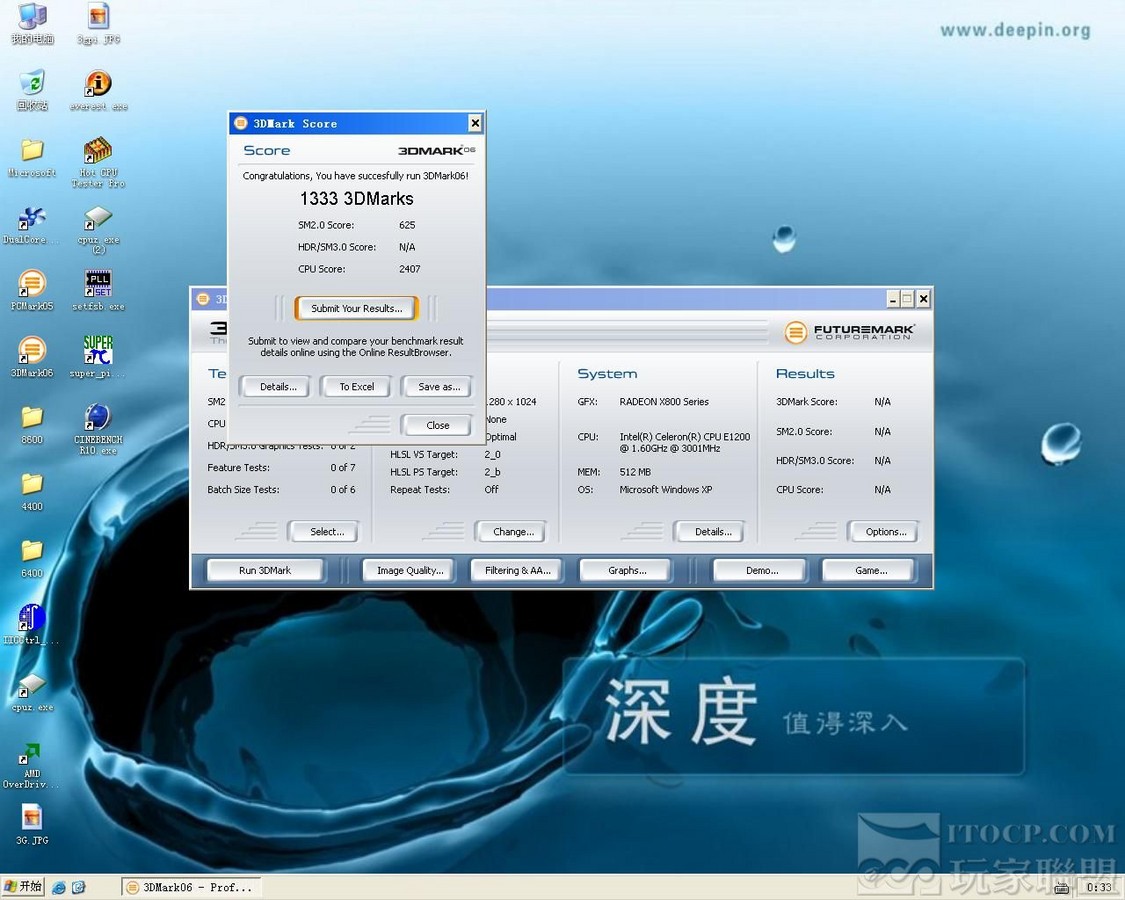
Task: Click the MEM value 512 MB
Action: [635, 472]
